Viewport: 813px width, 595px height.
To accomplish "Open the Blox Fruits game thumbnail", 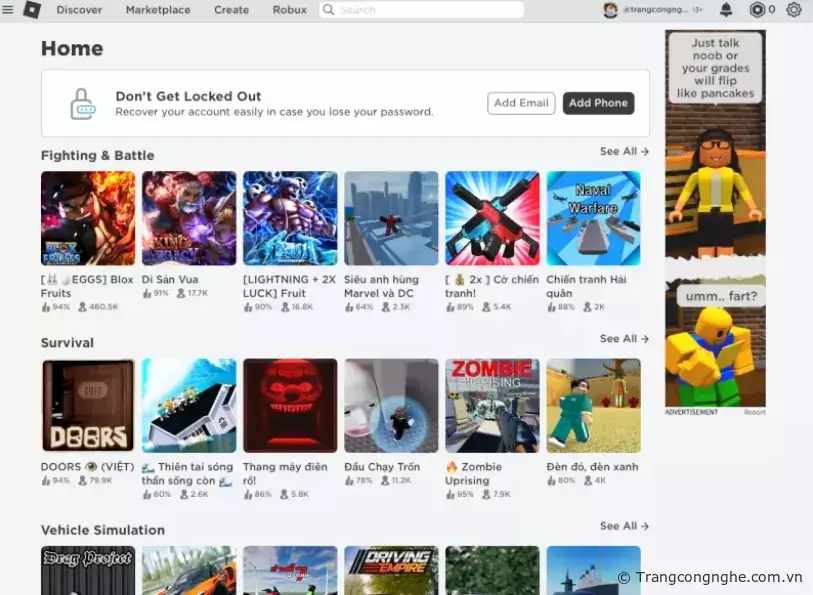I will [x=88, y=218].
